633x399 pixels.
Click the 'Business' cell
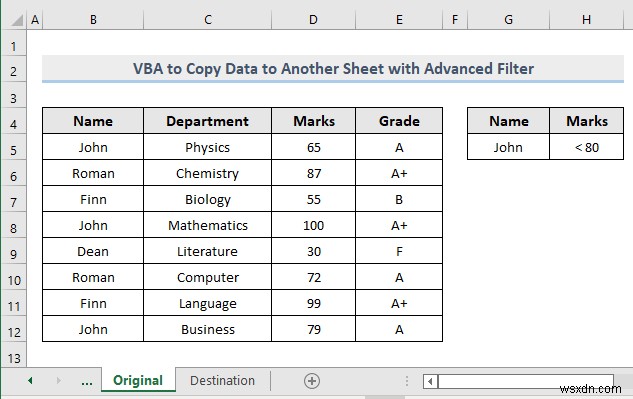click(208, 329)
